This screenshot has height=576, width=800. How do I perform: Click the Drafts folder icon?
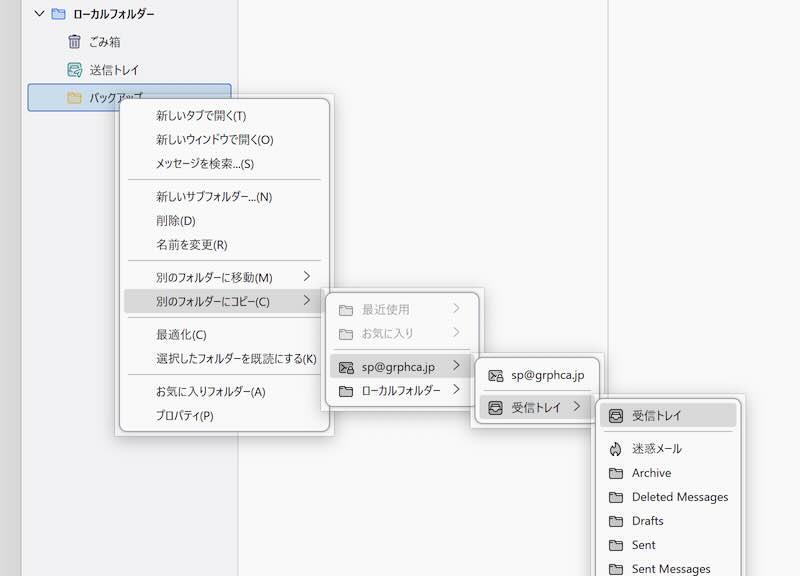[616, 521]
